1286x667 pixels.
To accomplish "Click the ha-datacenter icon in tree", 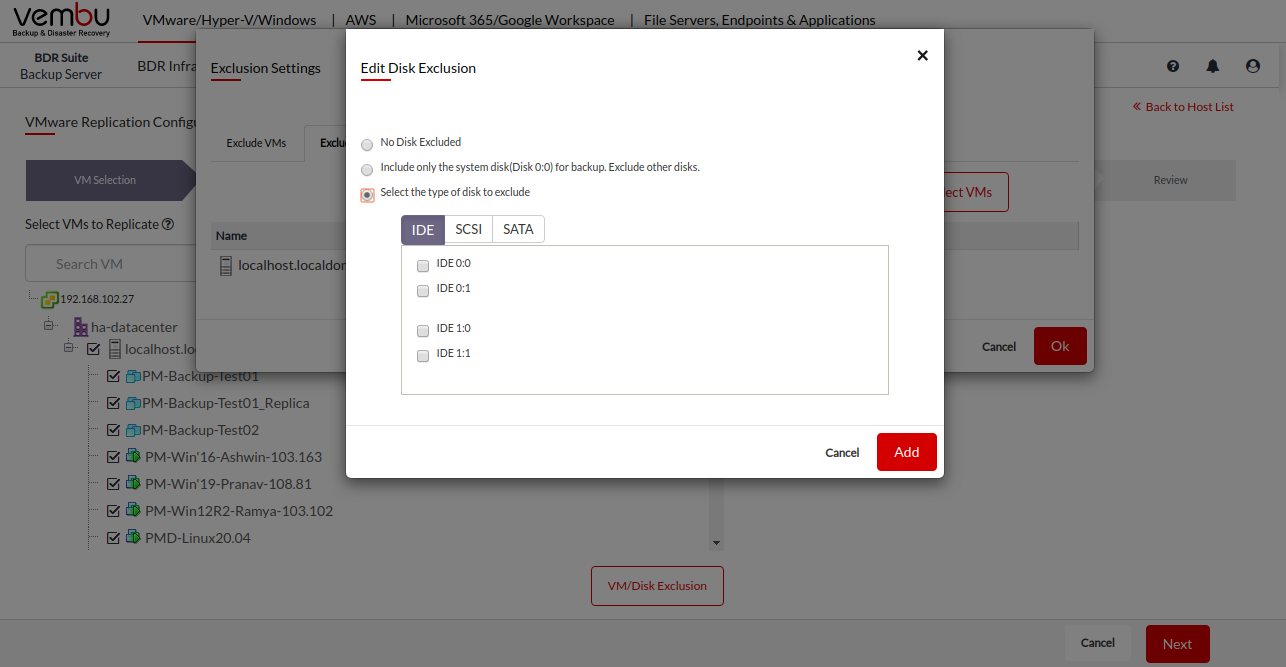I will click(80, 327).
